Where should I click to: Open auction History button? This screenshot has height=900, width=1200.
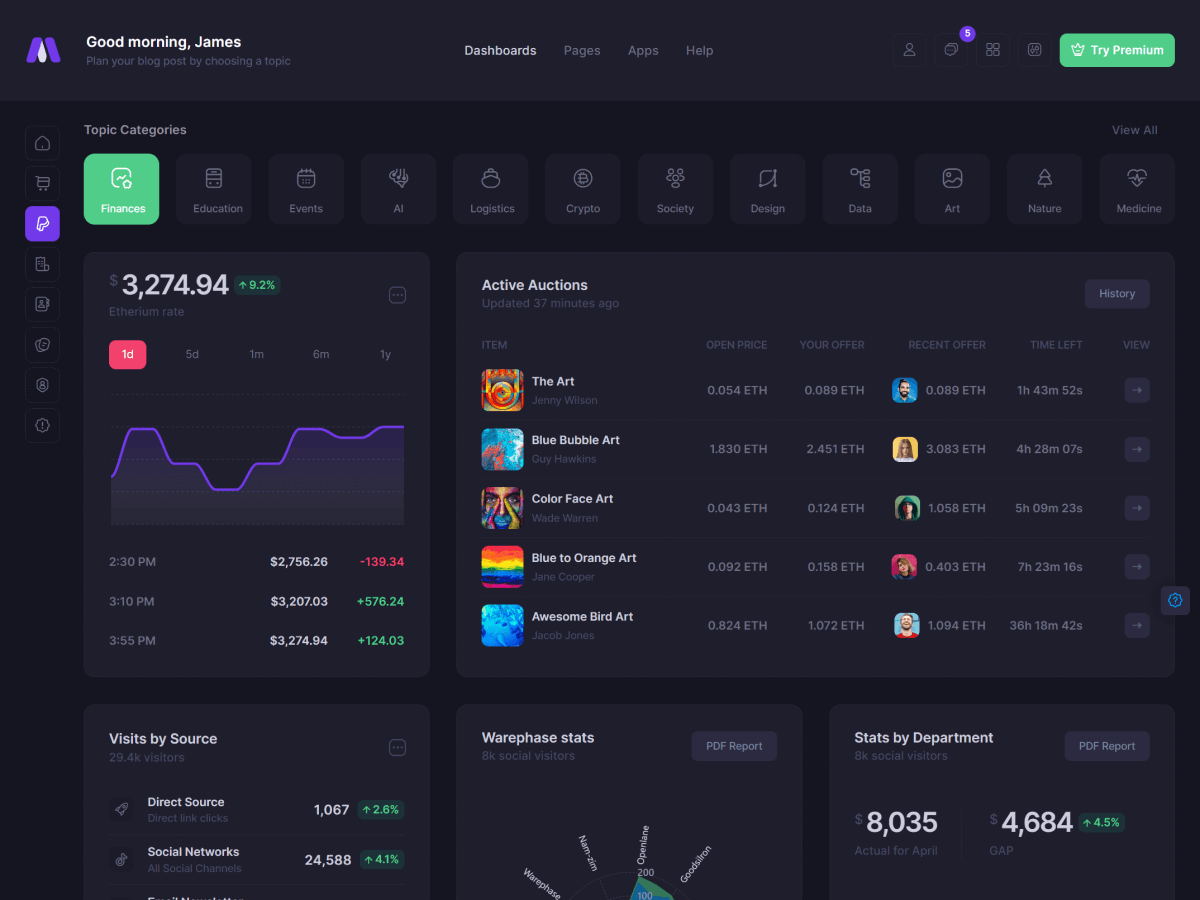point(1116,294)
